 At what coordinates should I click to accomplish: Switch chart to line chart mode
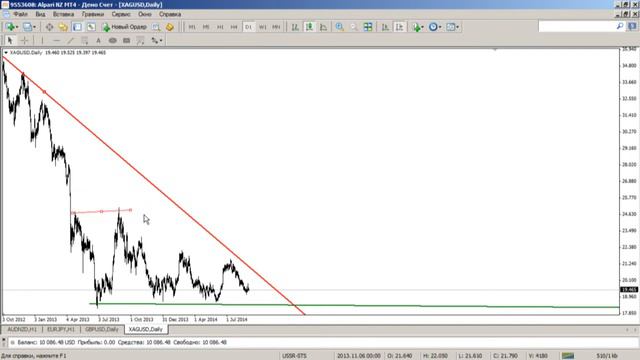(323, 27)
